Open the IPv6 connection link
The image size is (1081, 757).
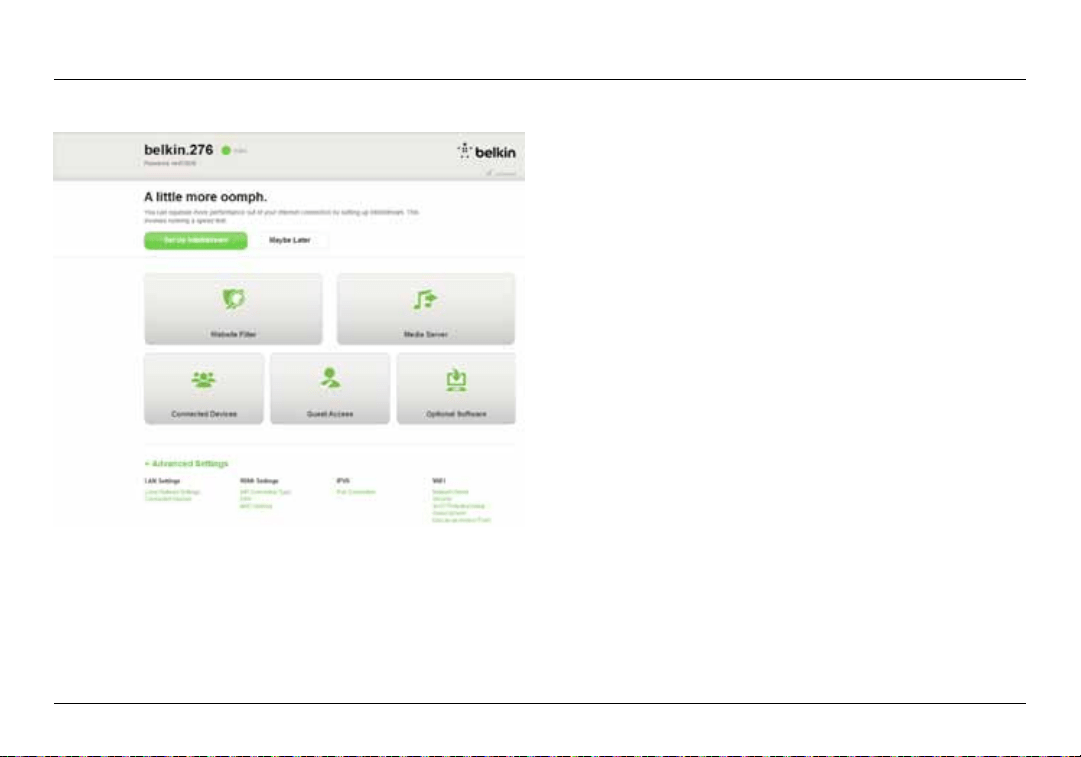[x=356, y=492]
